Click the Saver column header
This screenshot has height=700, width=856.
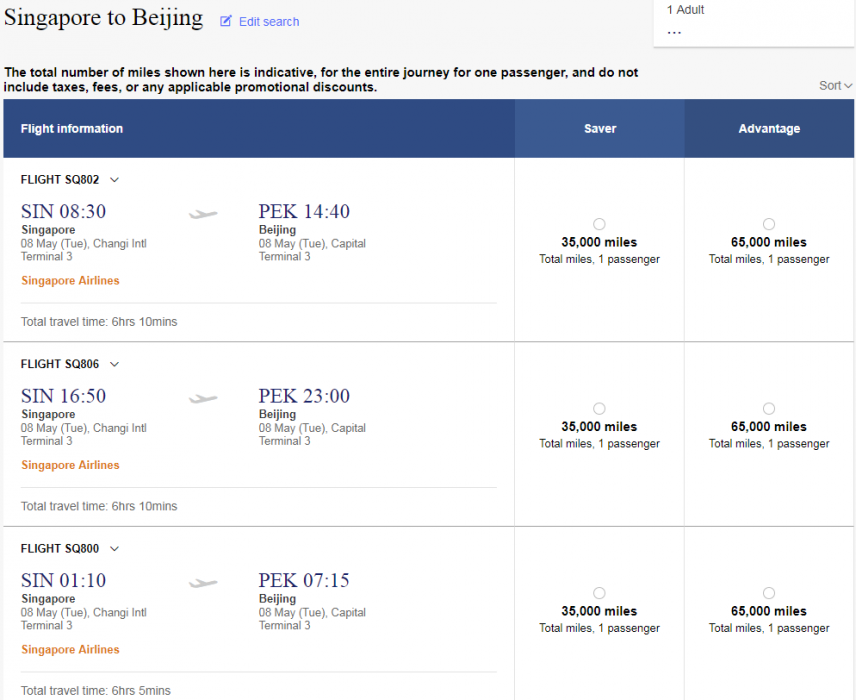(600, 129)
